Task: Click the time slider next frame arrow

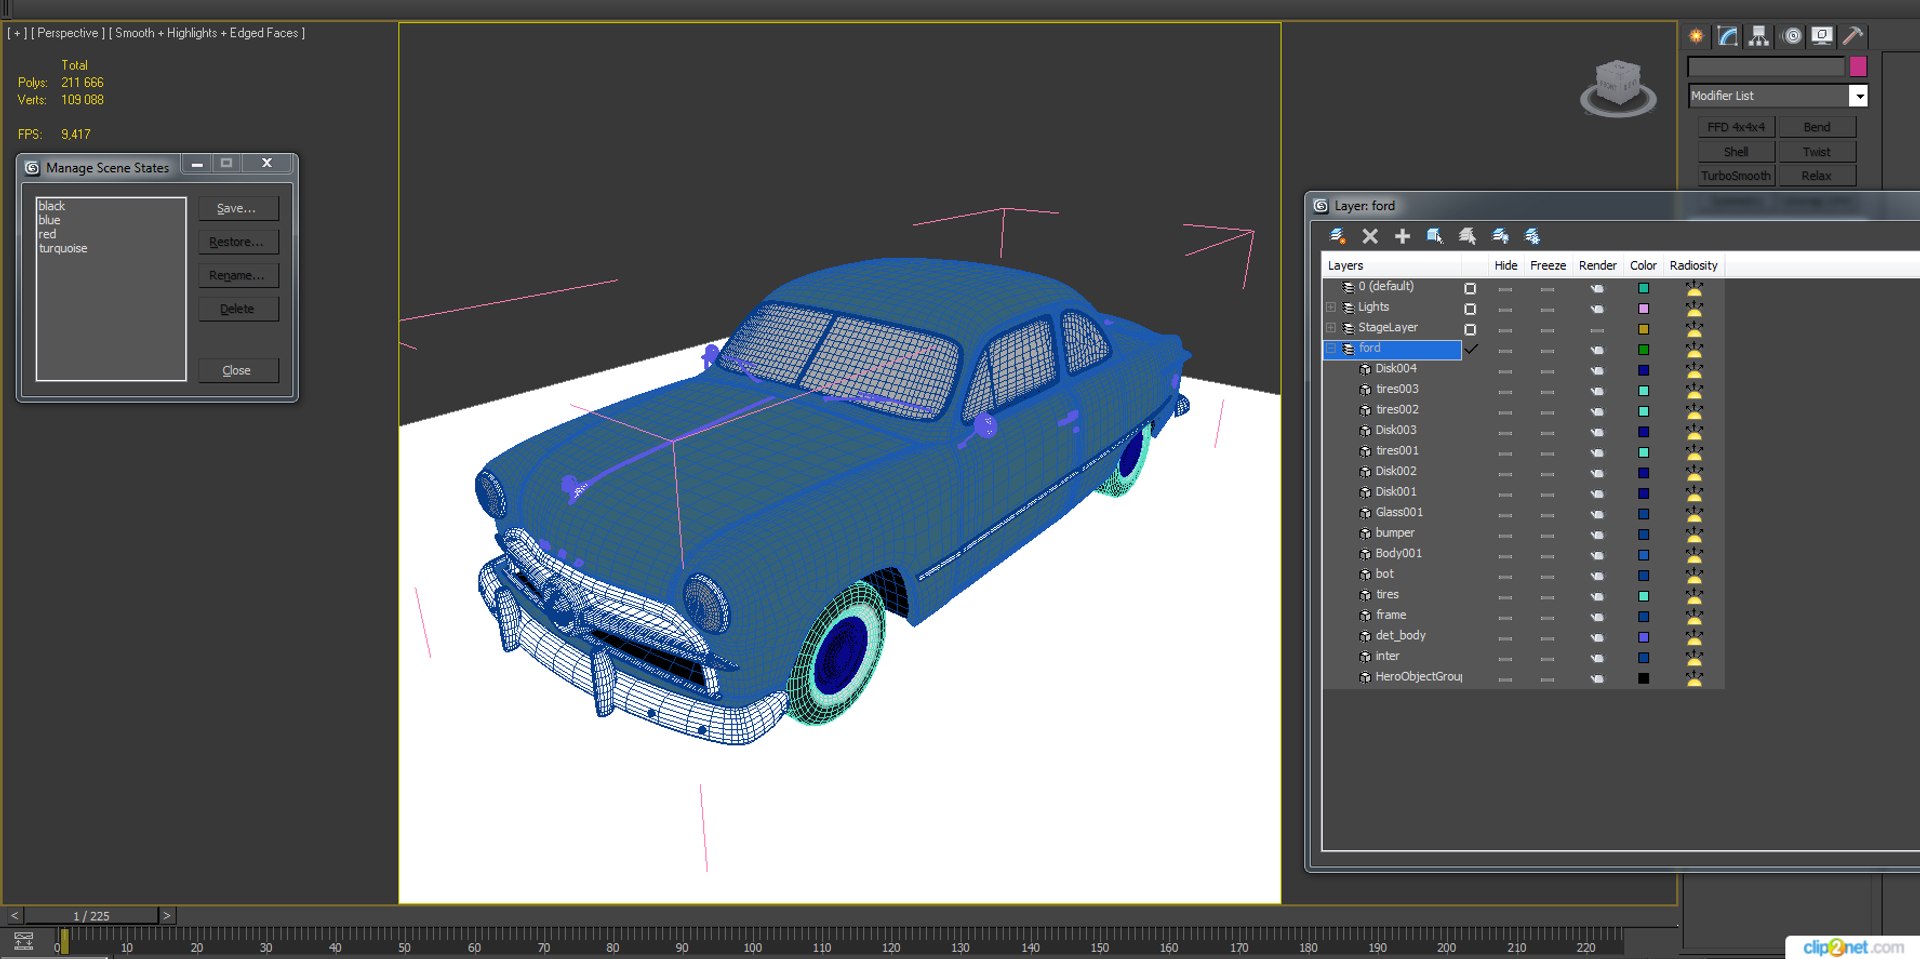Action: (167, 915)
